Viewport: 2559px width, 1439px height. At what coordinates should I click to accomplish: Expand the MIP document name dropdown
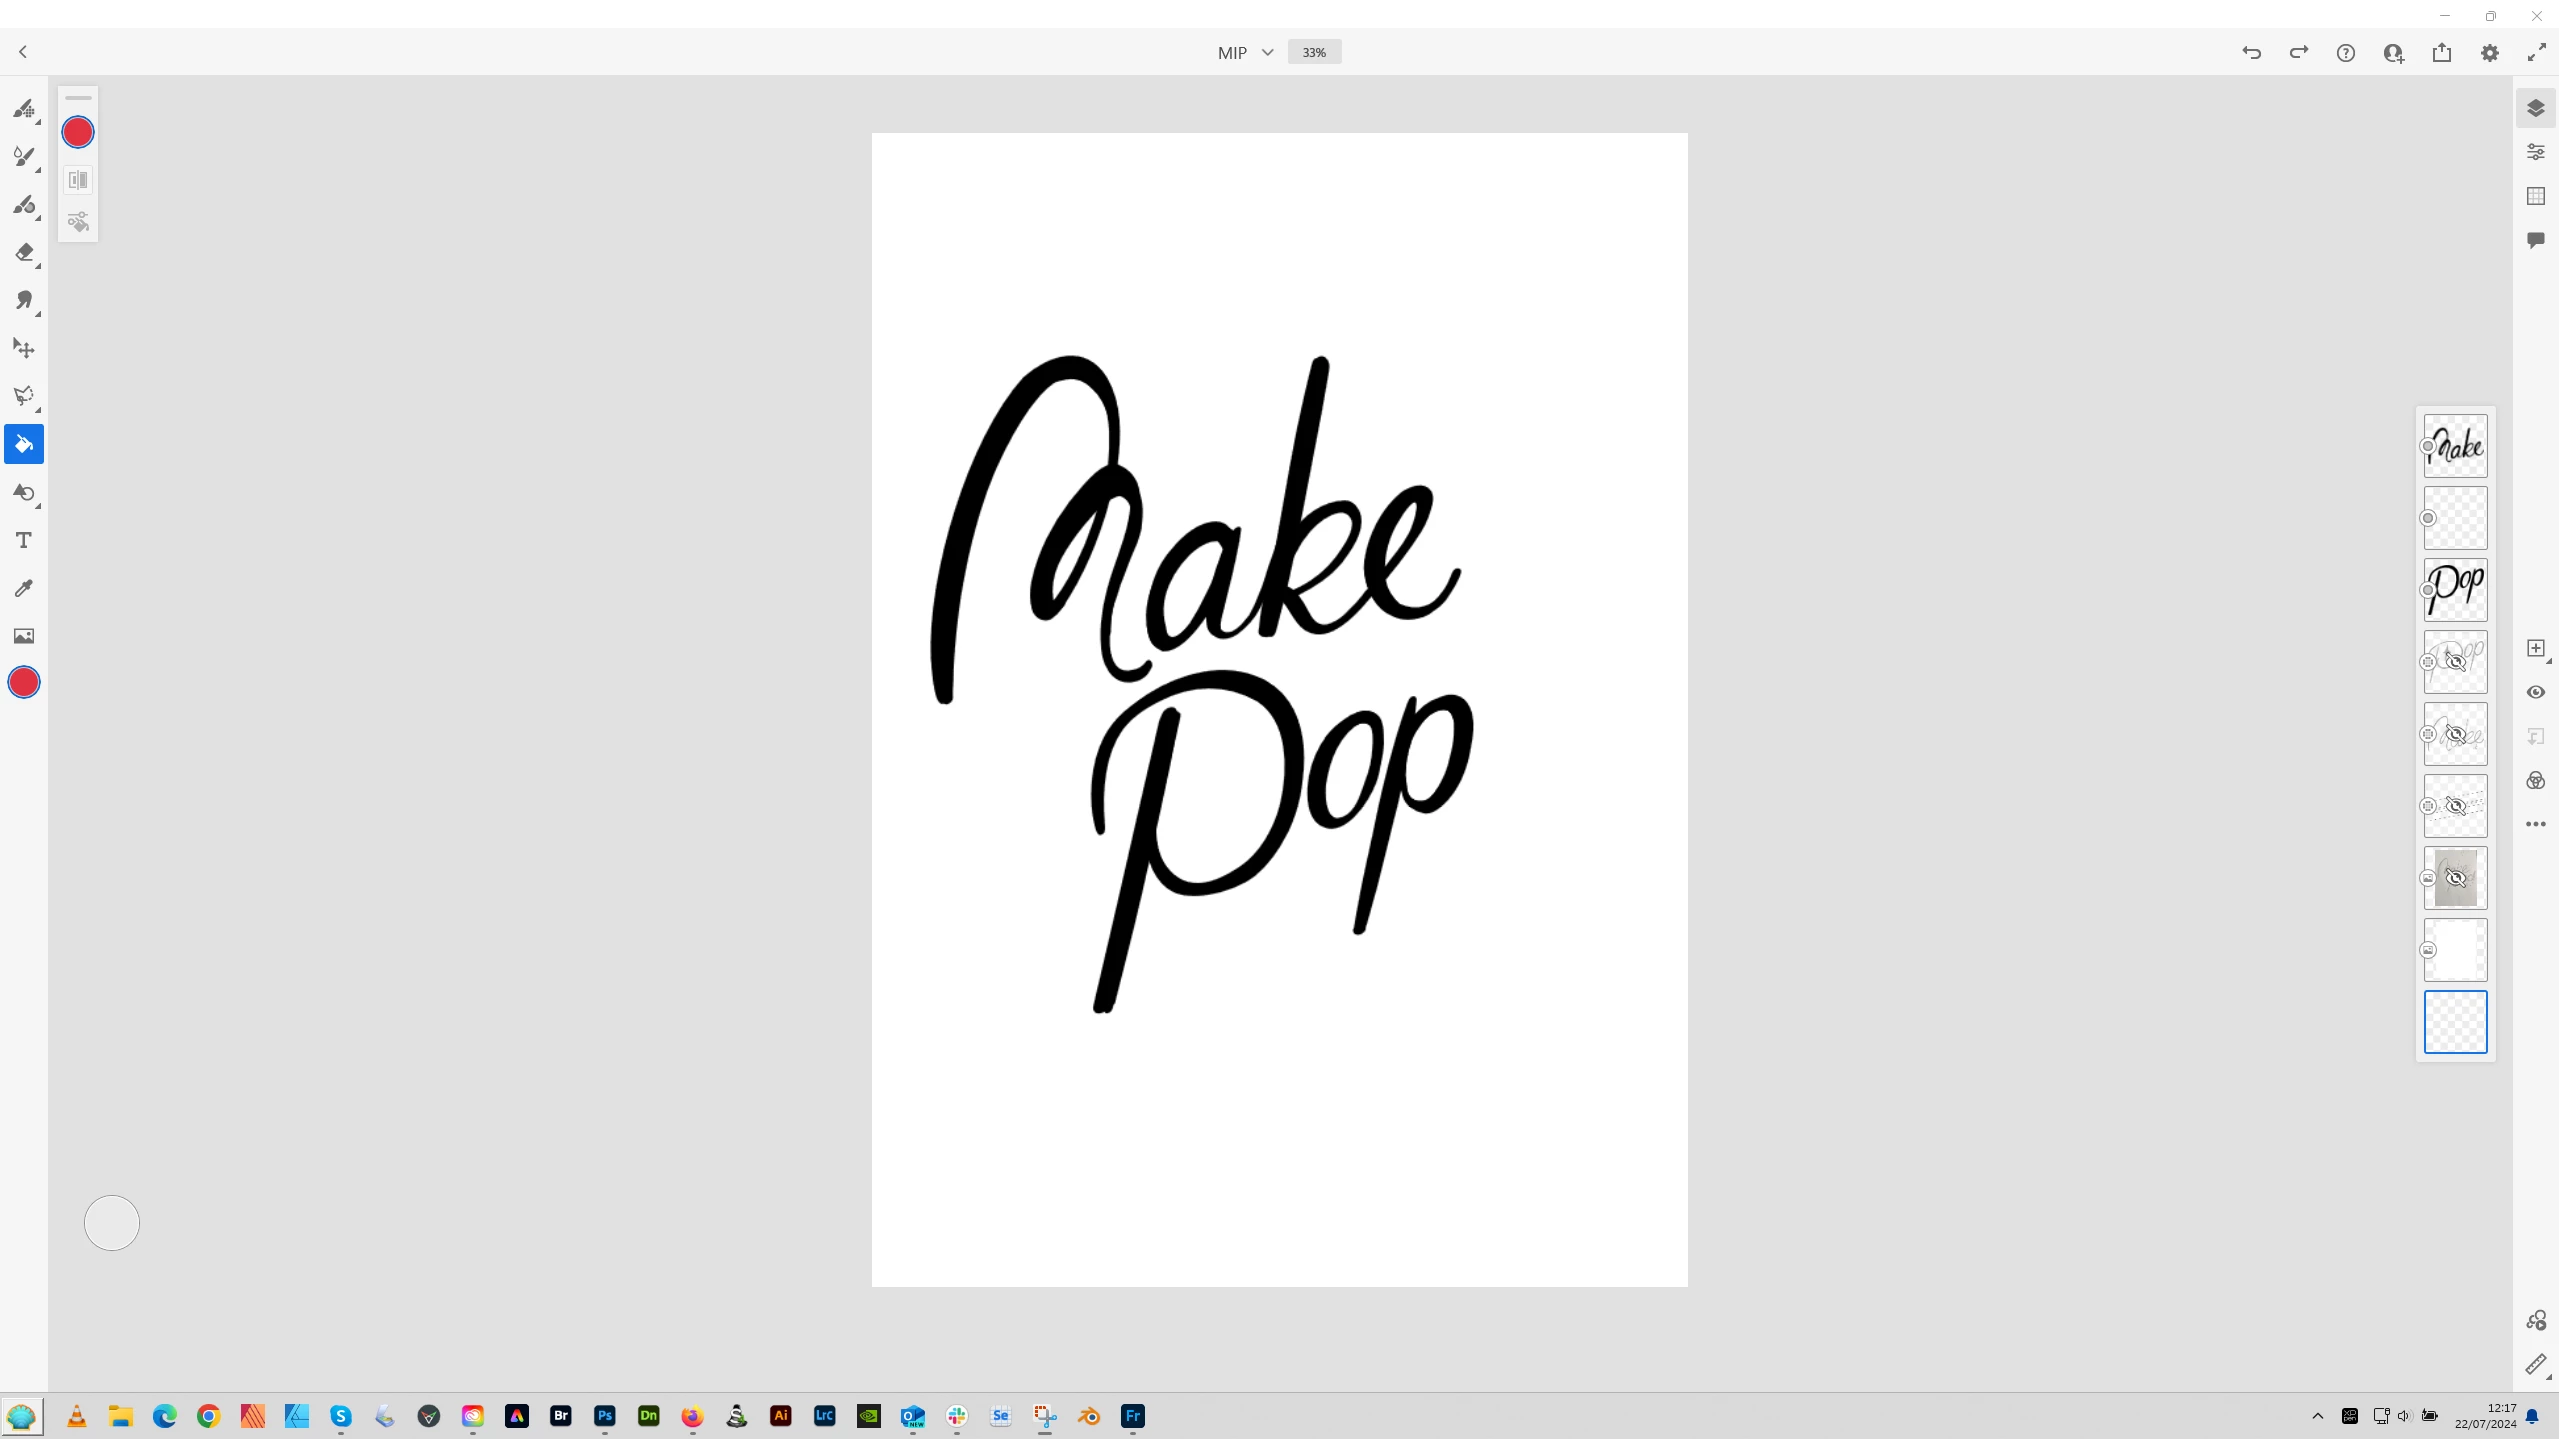(1267, 52)
